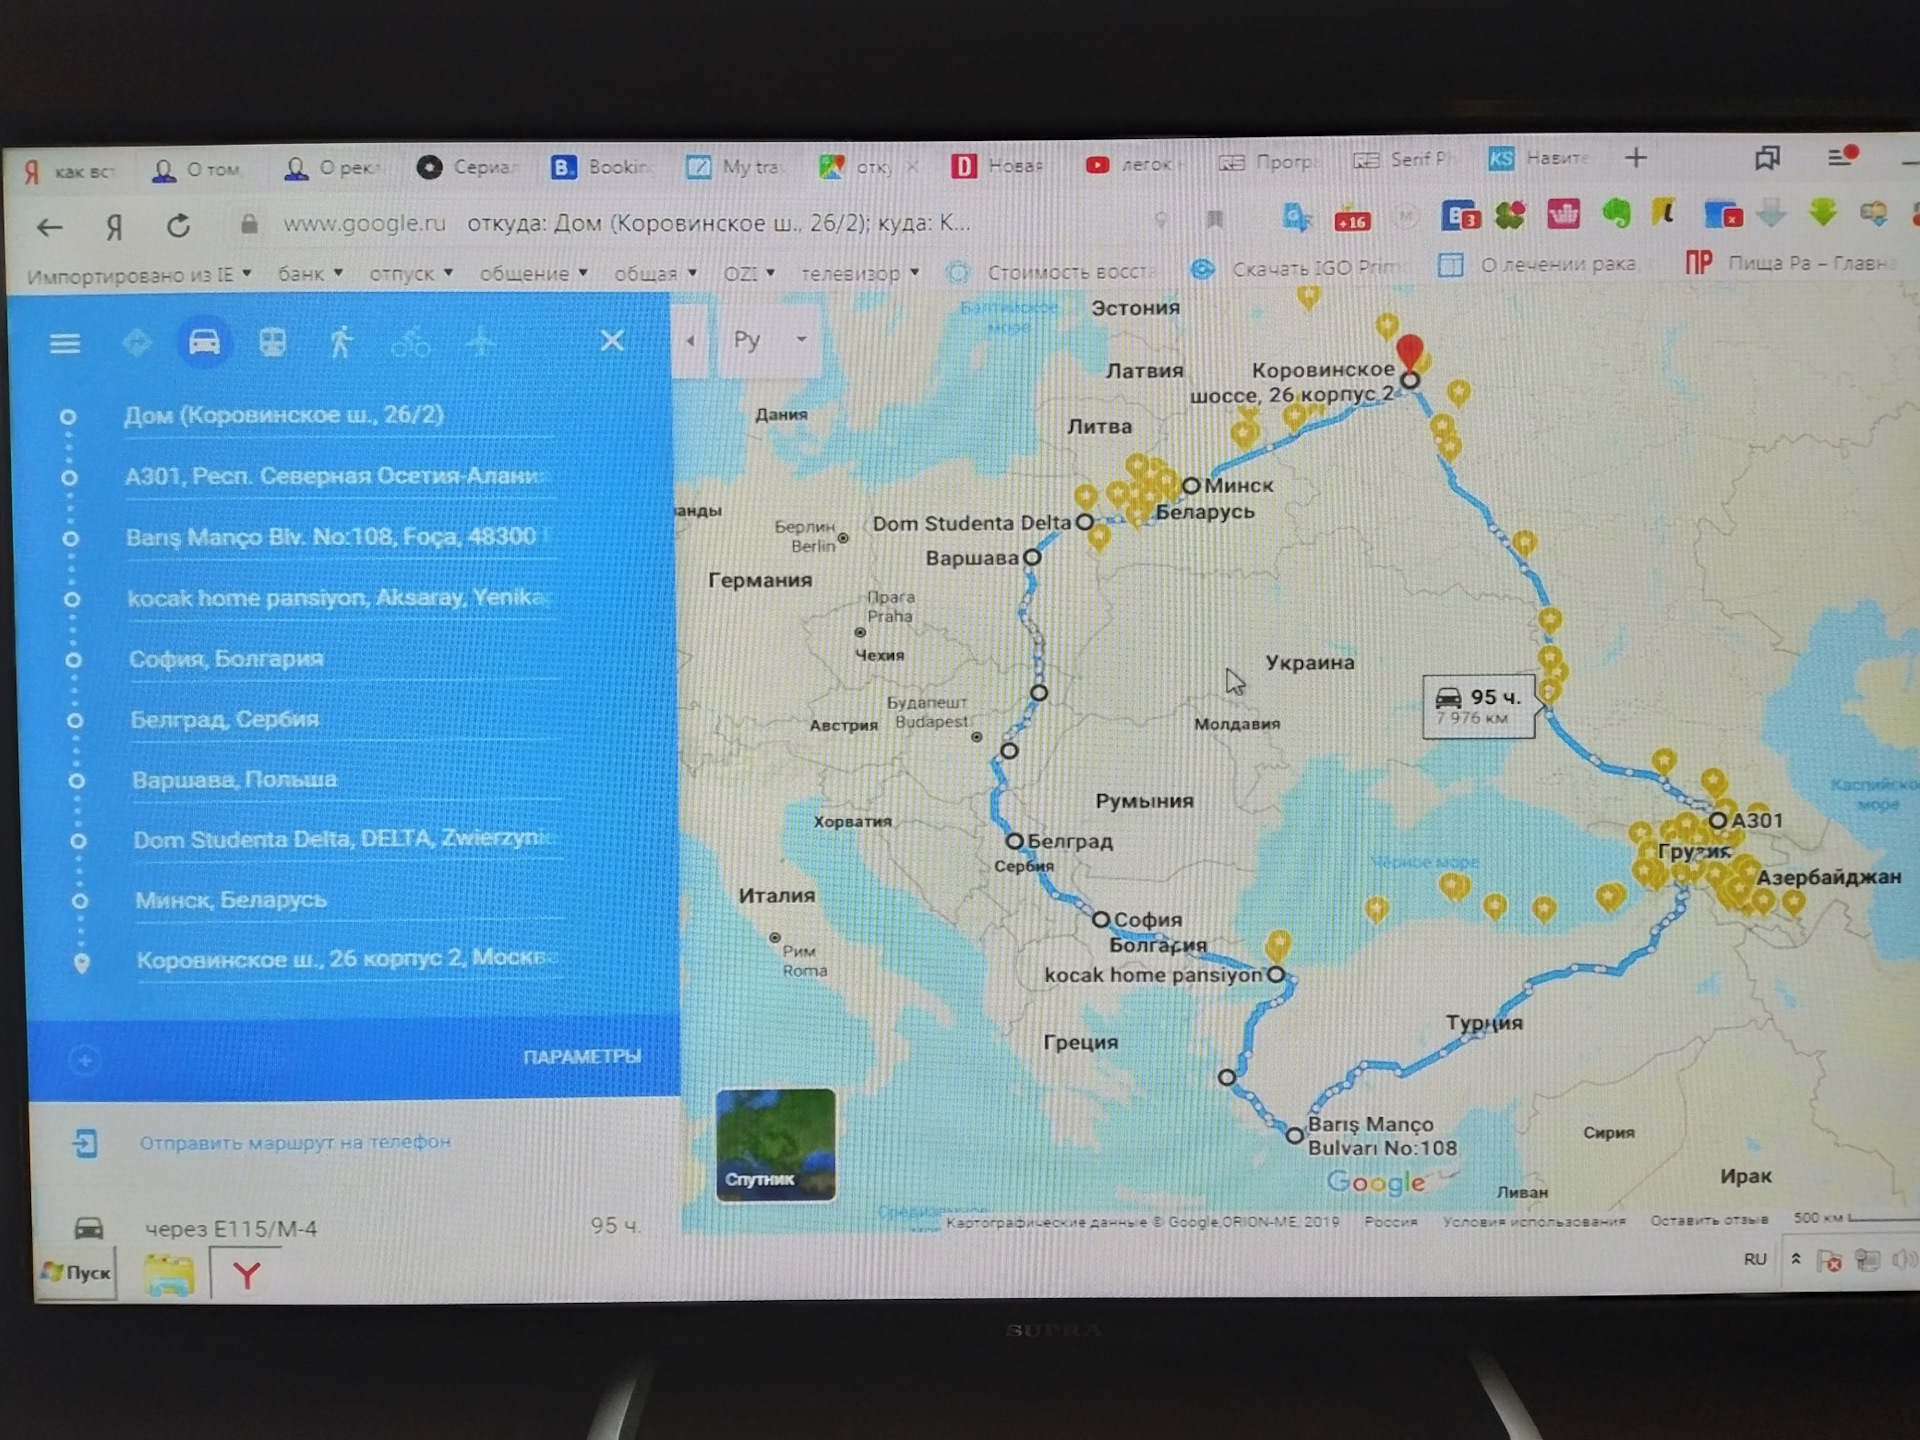Edit the А301 Северная Осетия waypoint

338,477
